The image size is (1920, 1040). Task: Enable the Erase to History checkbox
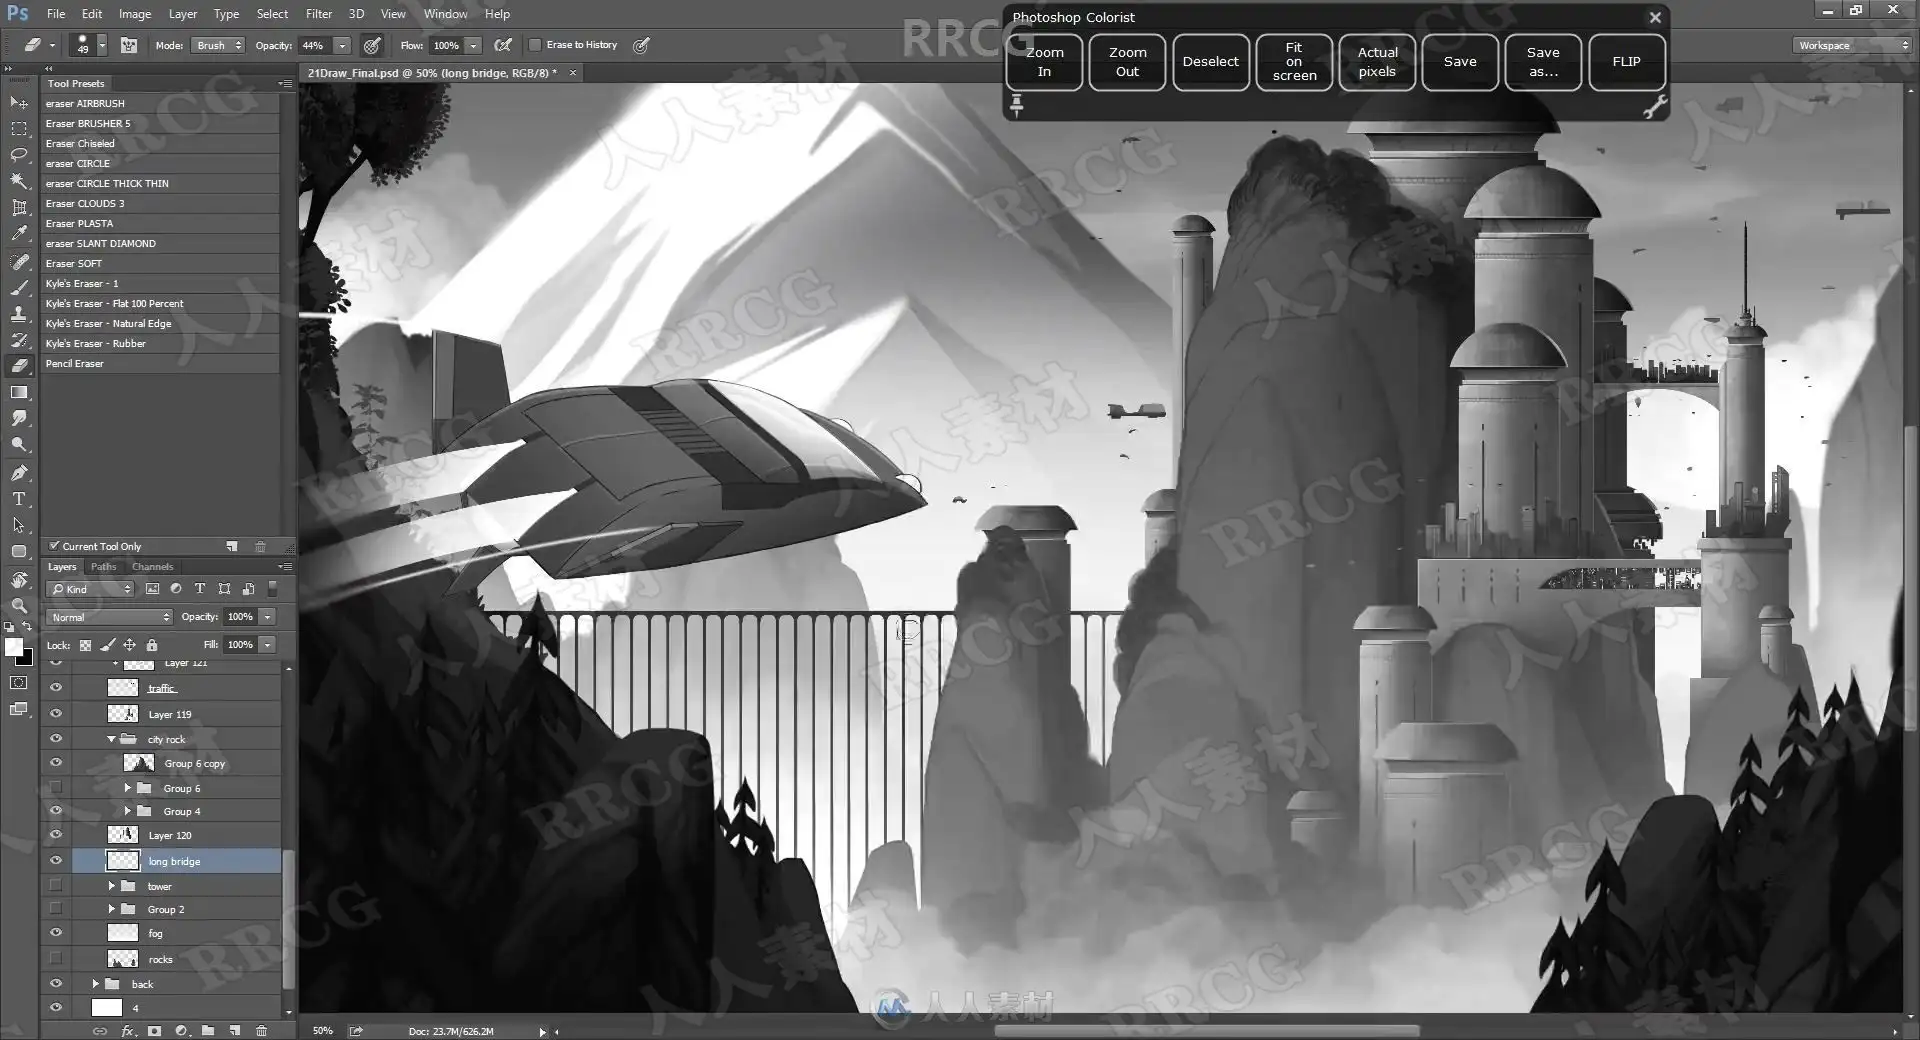(x=535, y=45)
